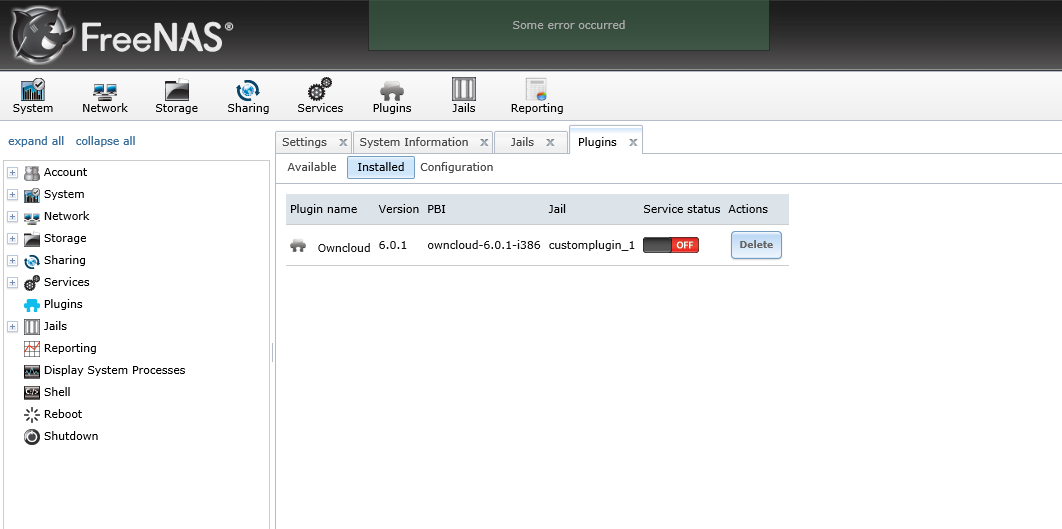This screenshot has width=1062, height=529.
Task: Click the Jail column header
Action: (557, 209)
